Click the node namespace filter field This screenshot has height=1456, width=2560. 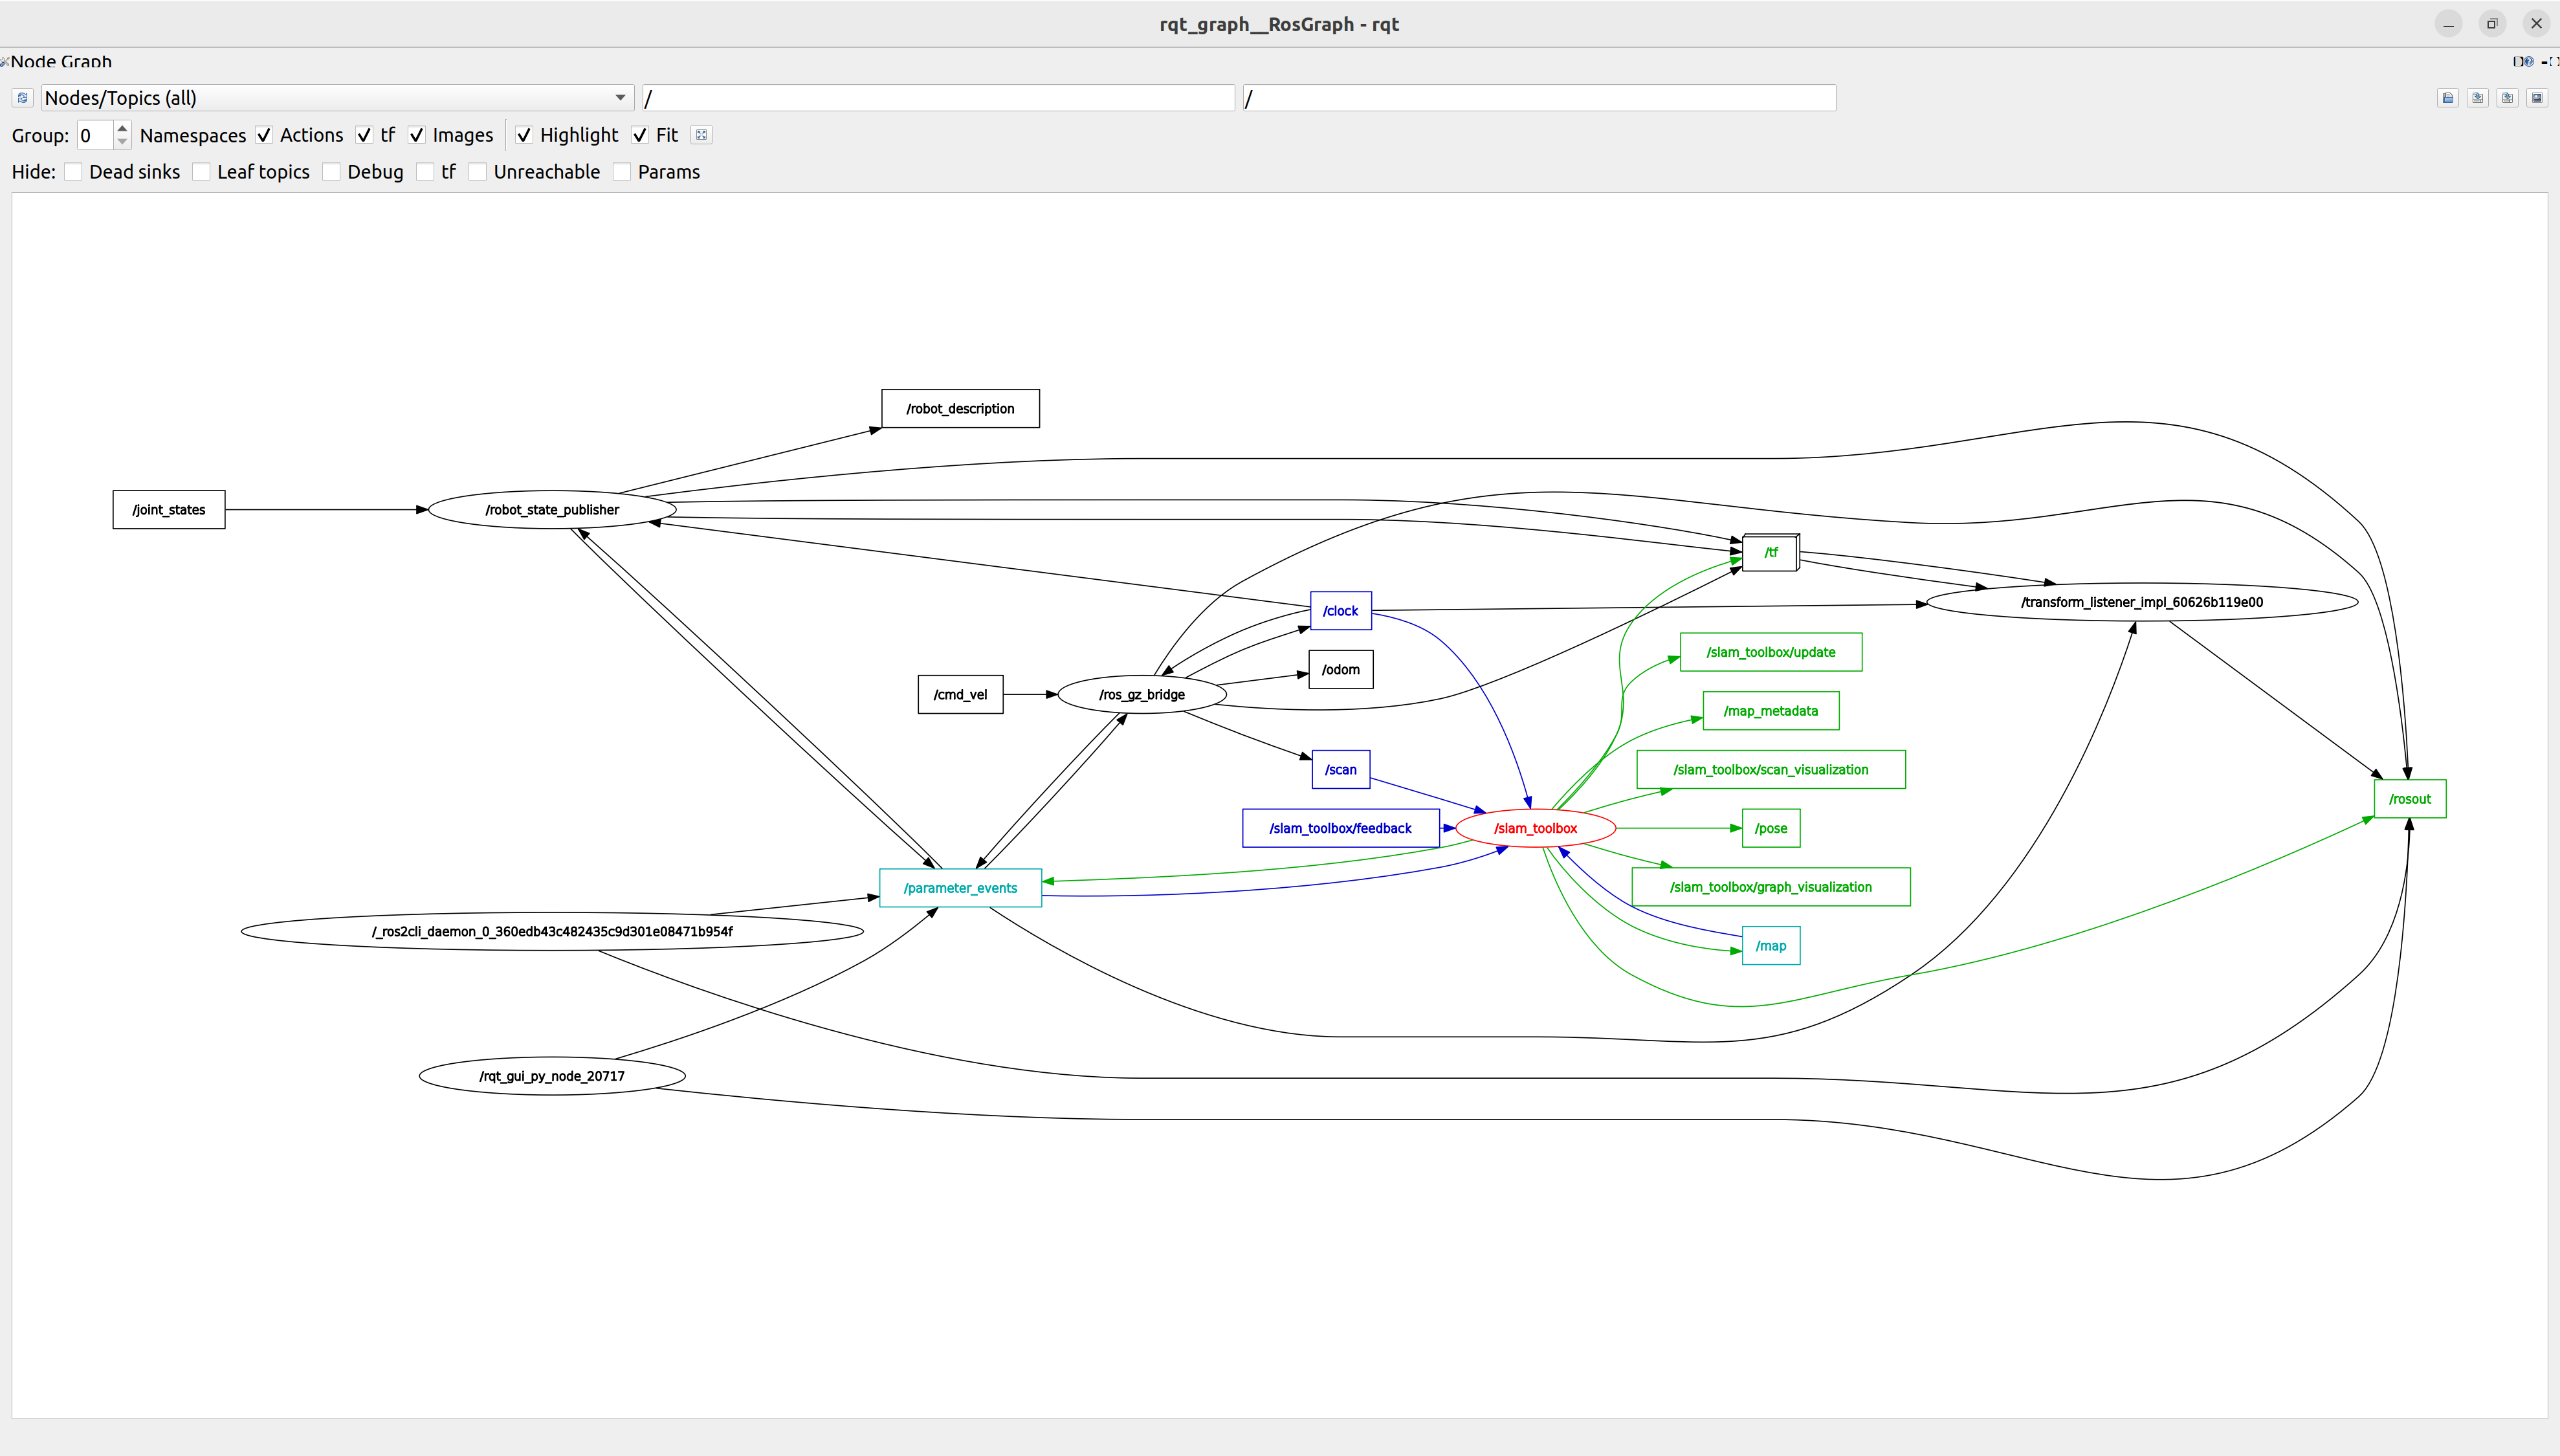938,98
